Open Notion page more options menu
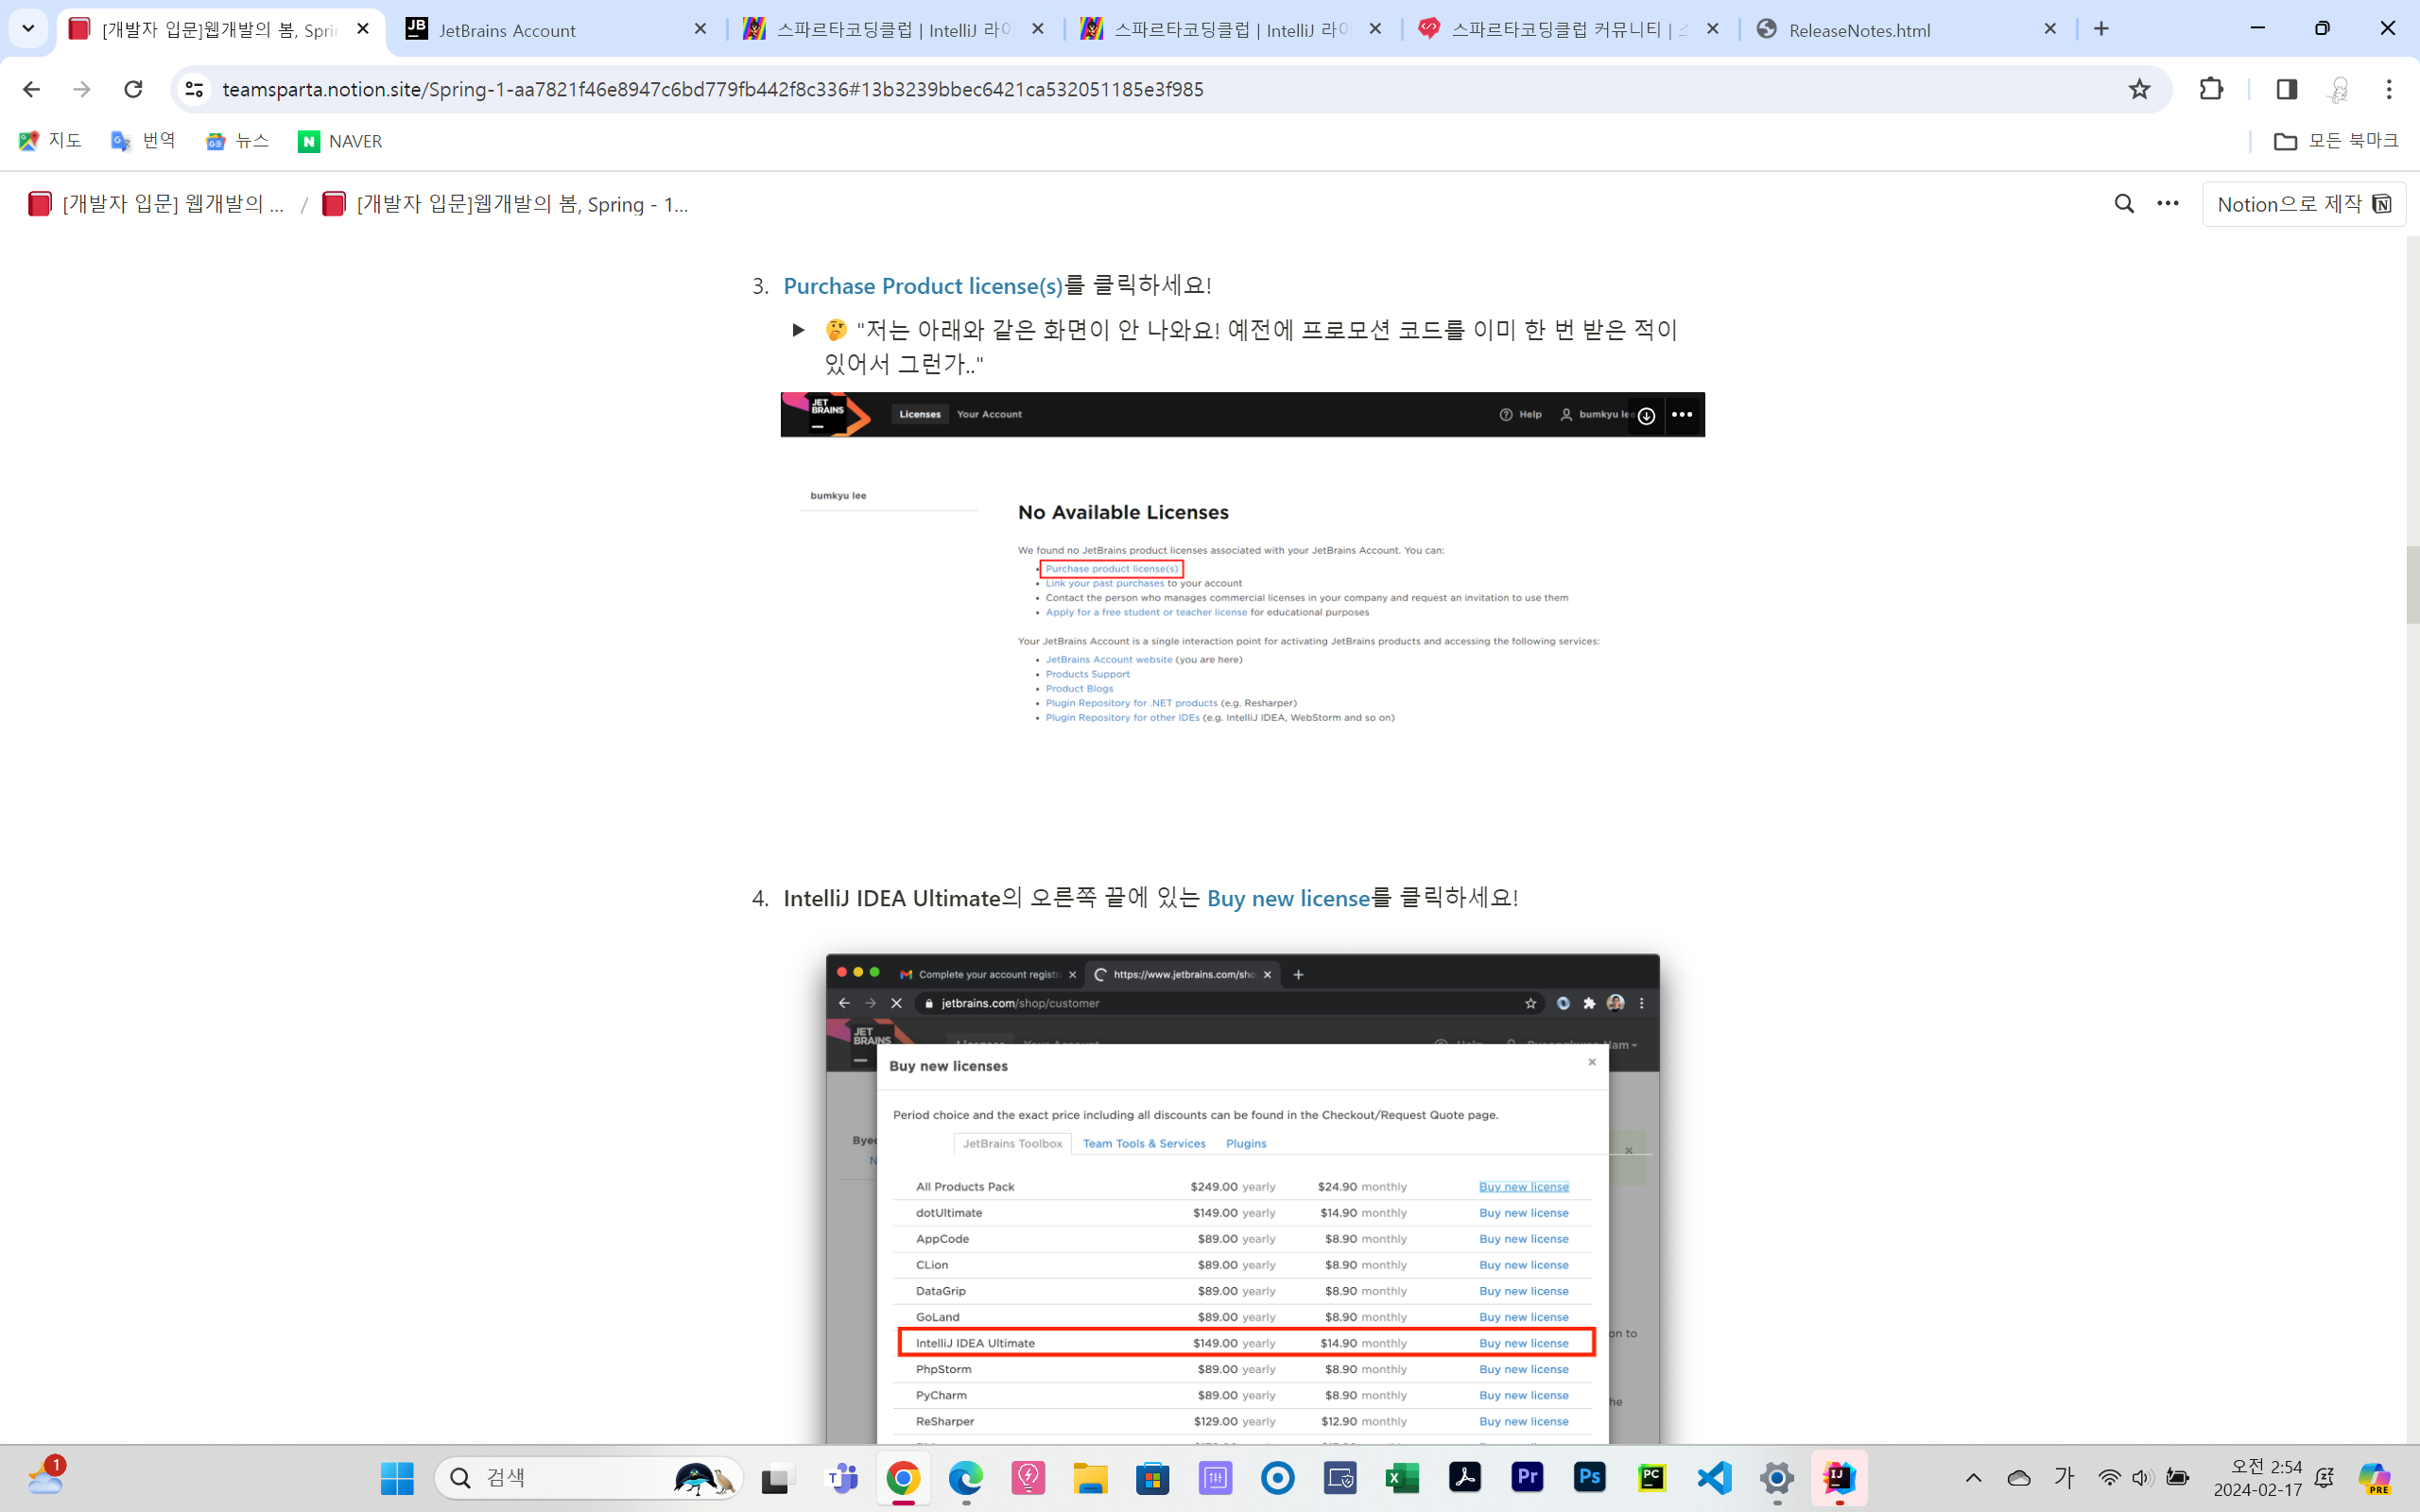 coord(2168,204)
